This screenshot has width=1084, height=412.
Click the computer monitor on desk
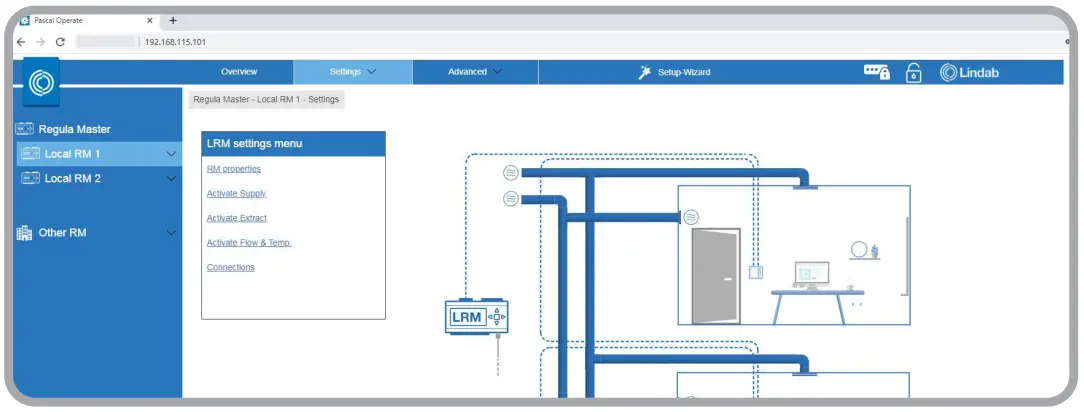pyautogui.click(x=812, y=275)
